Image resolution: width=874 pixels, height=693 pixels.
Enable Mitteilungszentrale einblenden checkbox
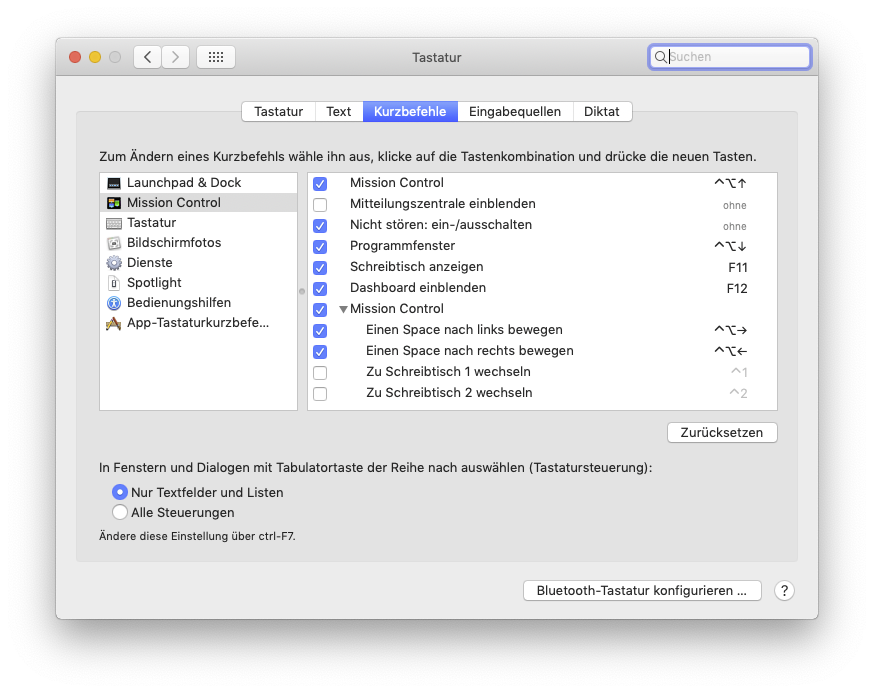[x=320, y=205]
